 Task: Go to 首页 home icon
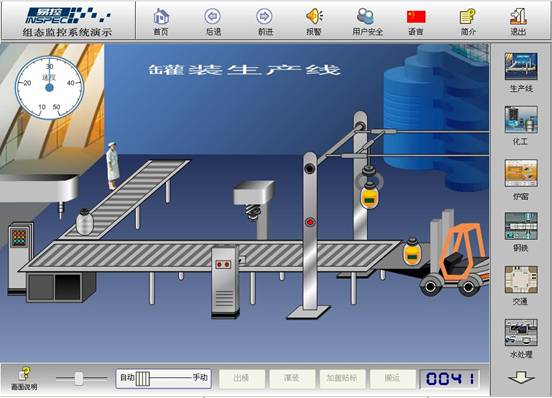tap(161, 17)
